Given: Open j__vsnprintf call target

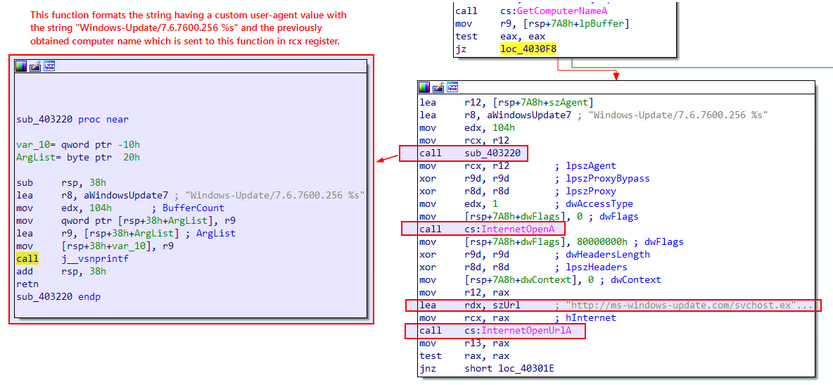Looking at the screenshot, I should [96, 259].
